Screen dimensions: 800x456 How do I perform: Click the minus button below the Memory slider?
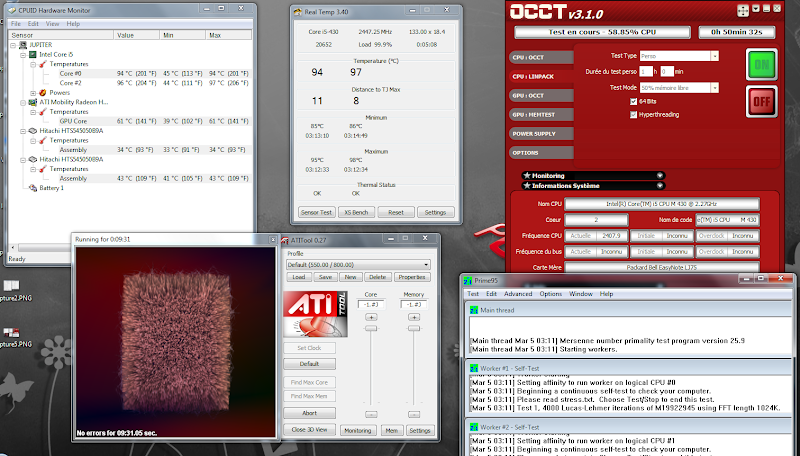[414, 415]
